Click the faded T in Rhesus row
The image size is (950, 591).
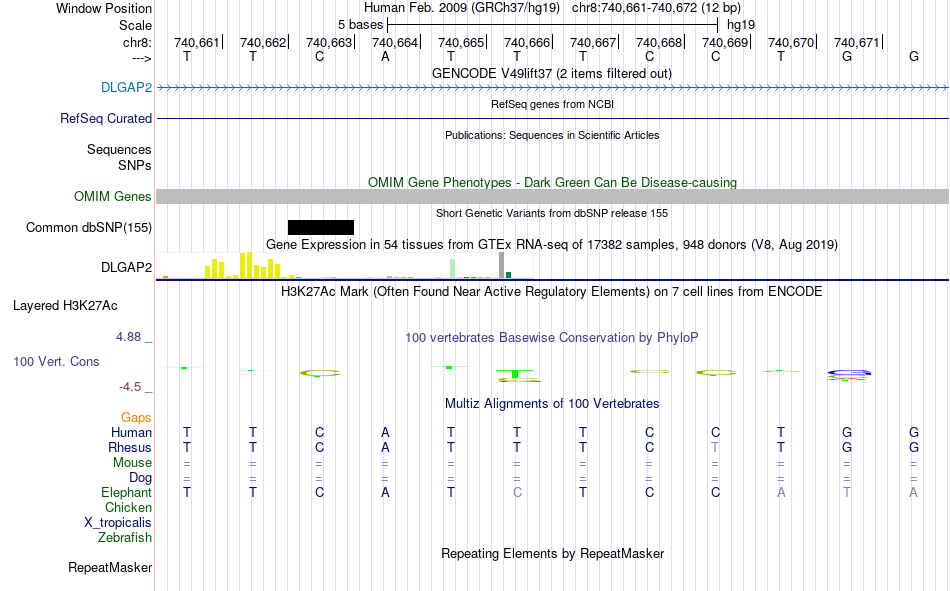(x=715, y=447)
